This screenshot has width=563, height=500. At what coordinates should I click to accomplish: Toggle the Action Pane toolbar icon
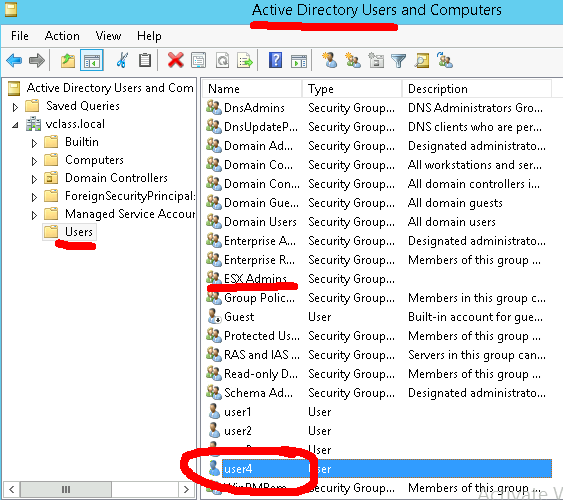[299, 61]
